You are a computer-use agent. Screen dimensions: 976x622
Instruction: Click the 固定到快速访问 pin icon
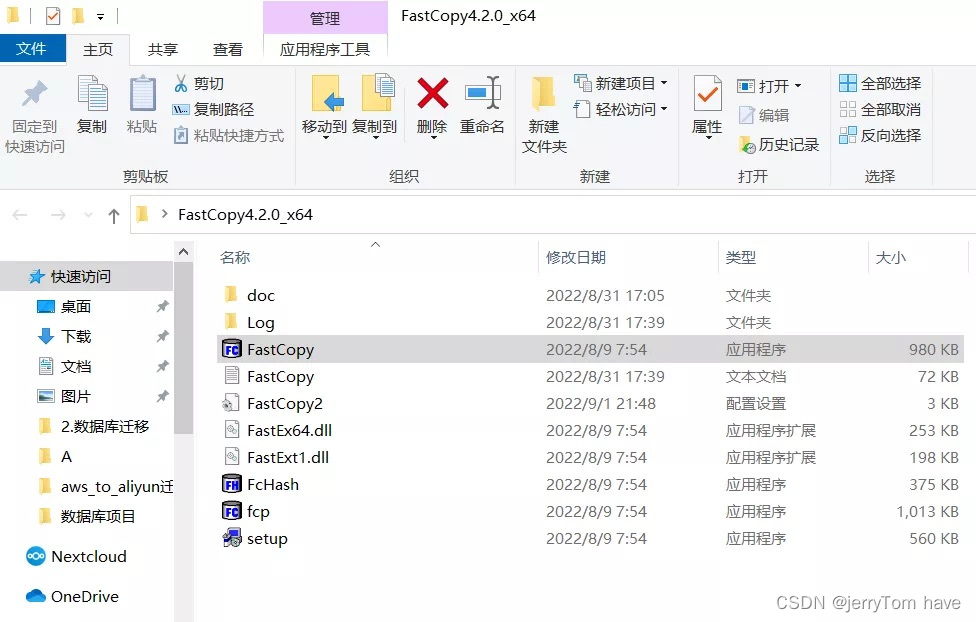35,94
